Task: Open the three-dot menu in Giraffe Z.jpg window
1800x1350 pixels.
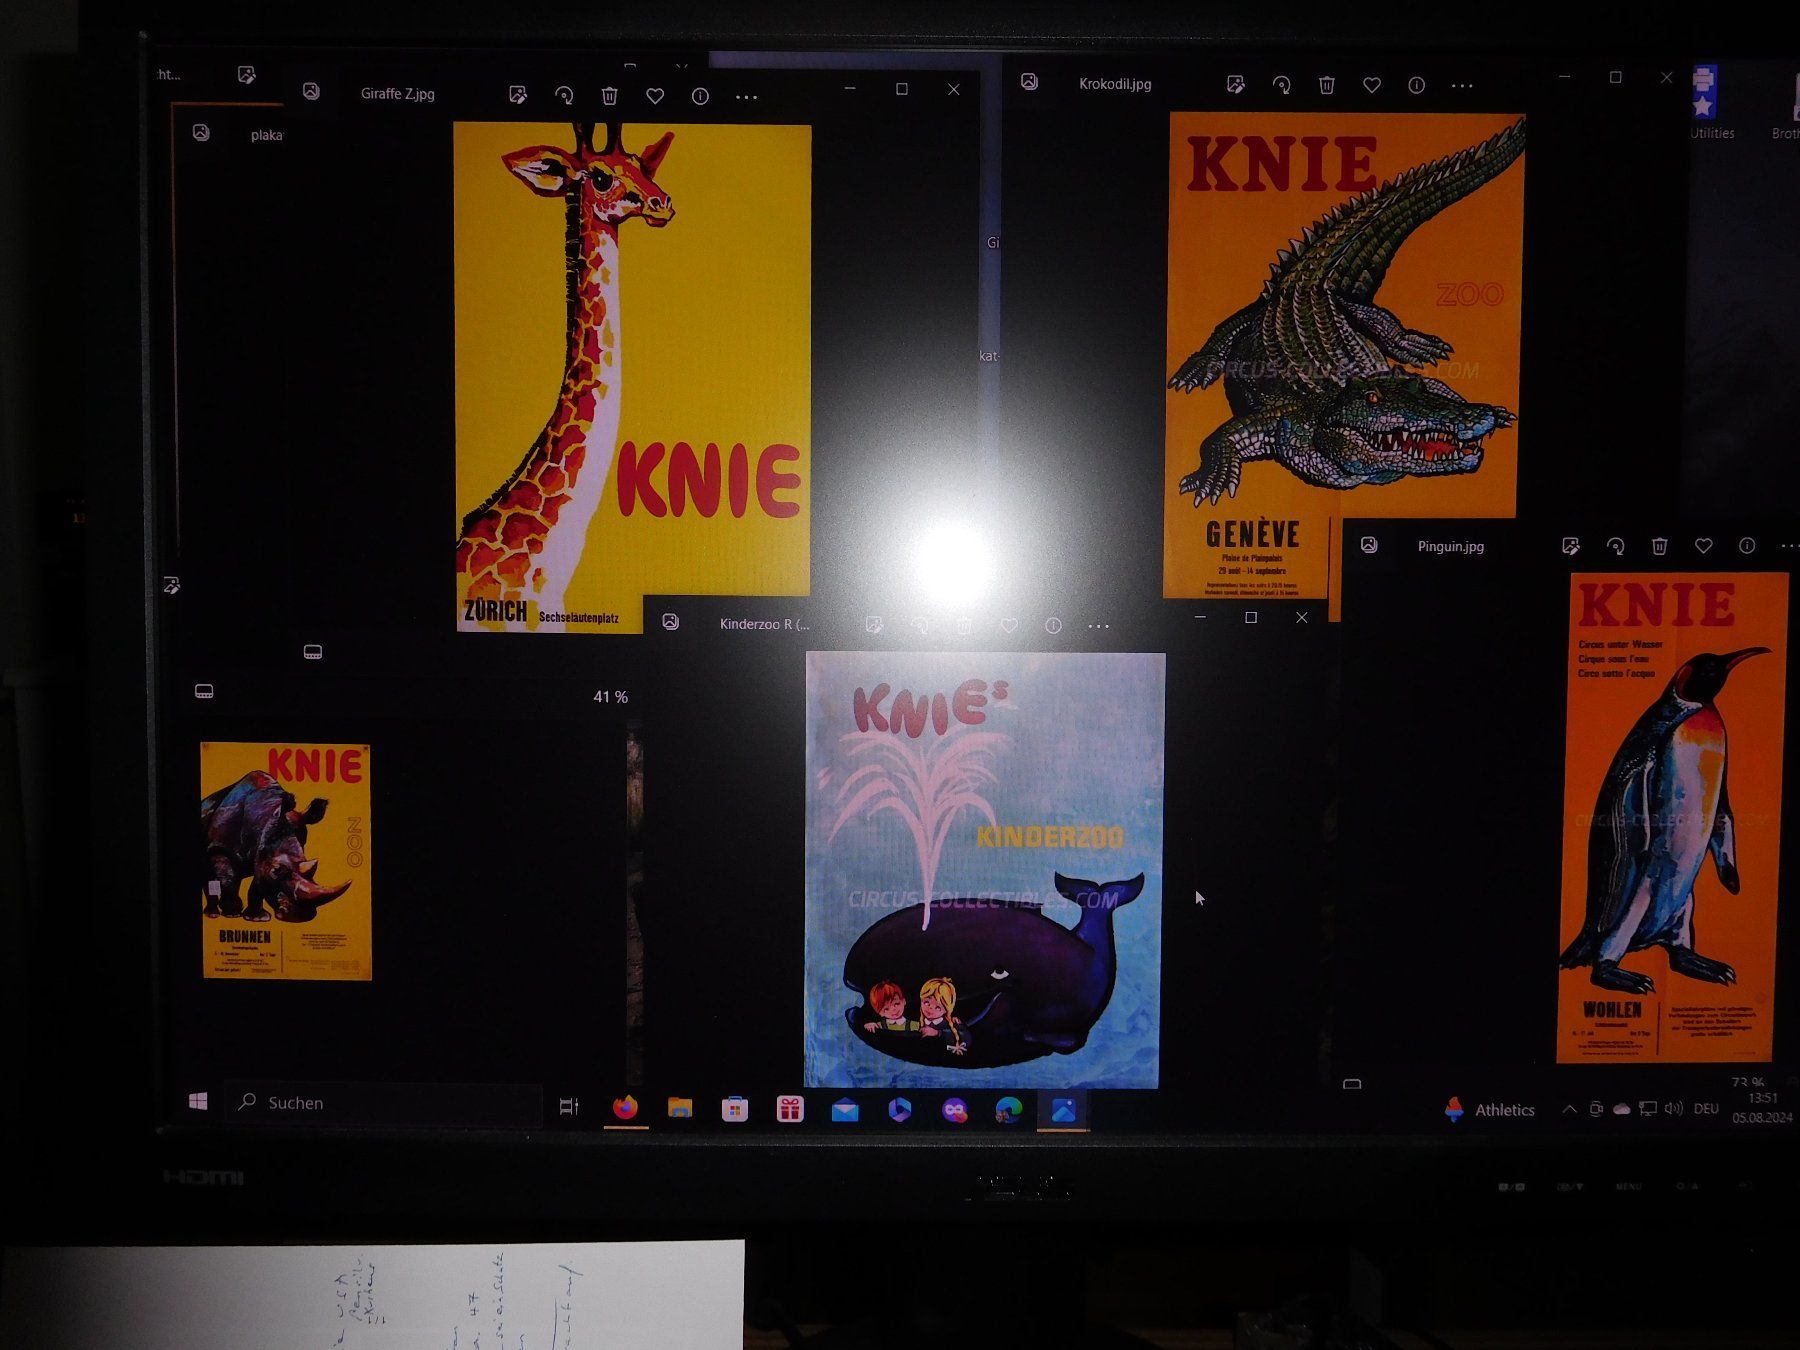Action: coord(746,97)
